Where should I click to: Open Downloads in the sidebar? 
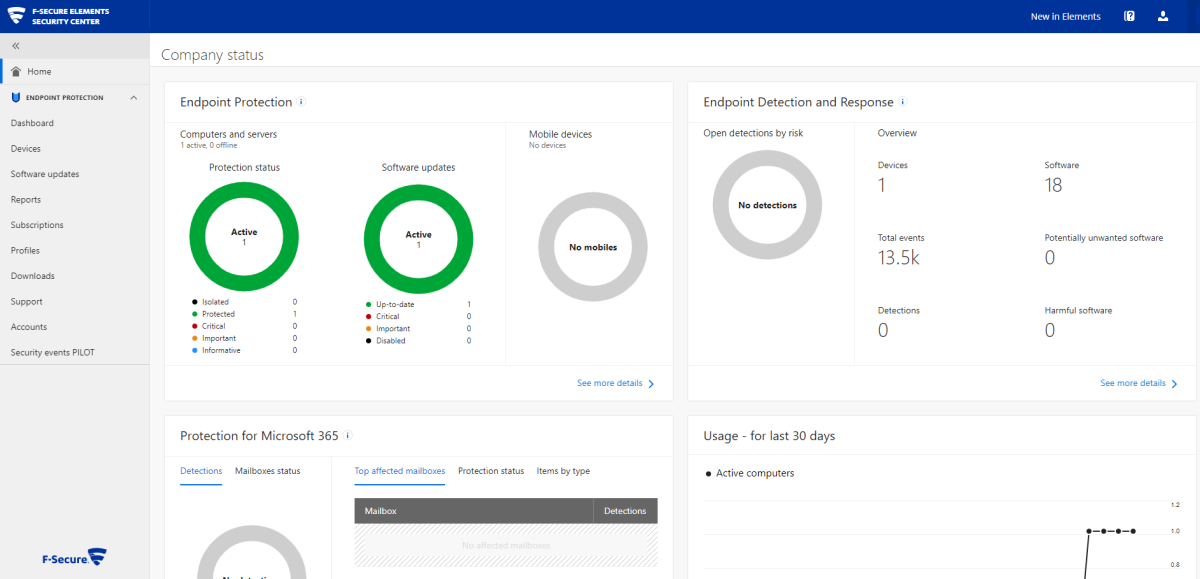tap(33, 276)
